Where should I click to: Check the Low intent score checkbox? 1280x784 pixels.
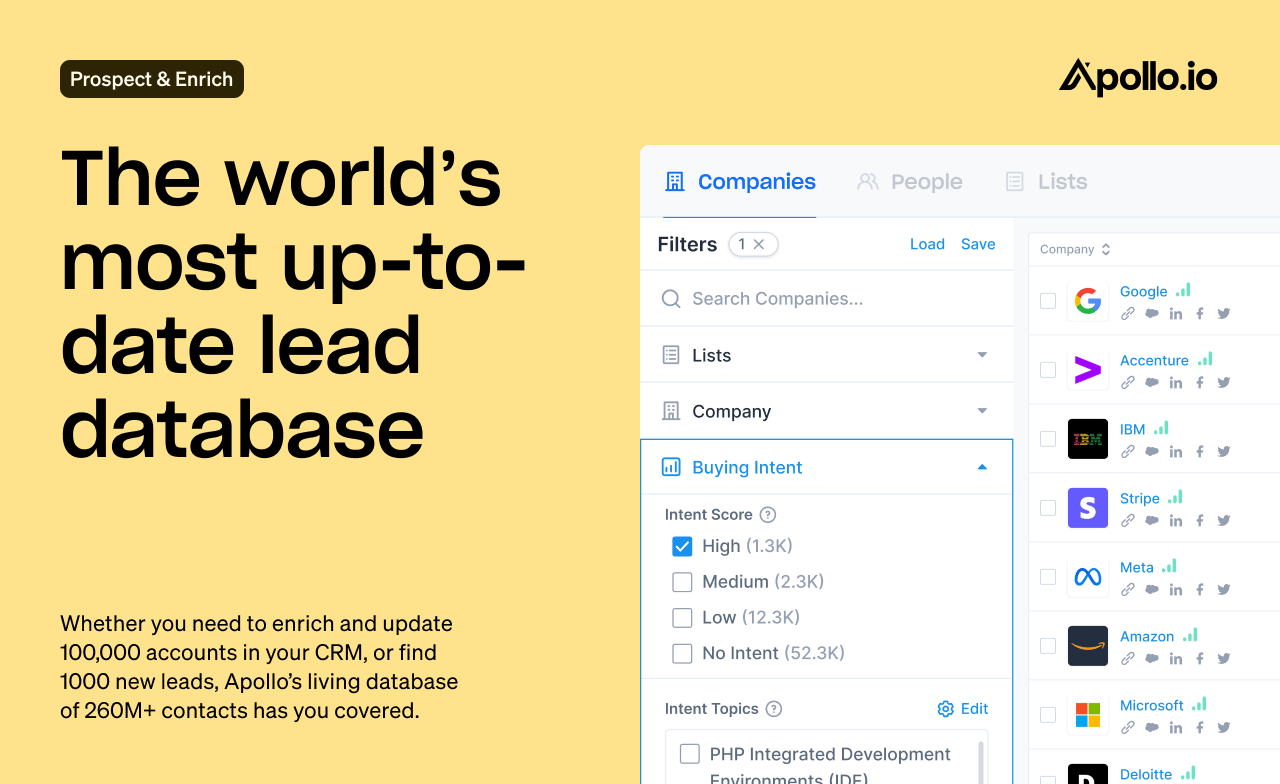pos(682,618)
